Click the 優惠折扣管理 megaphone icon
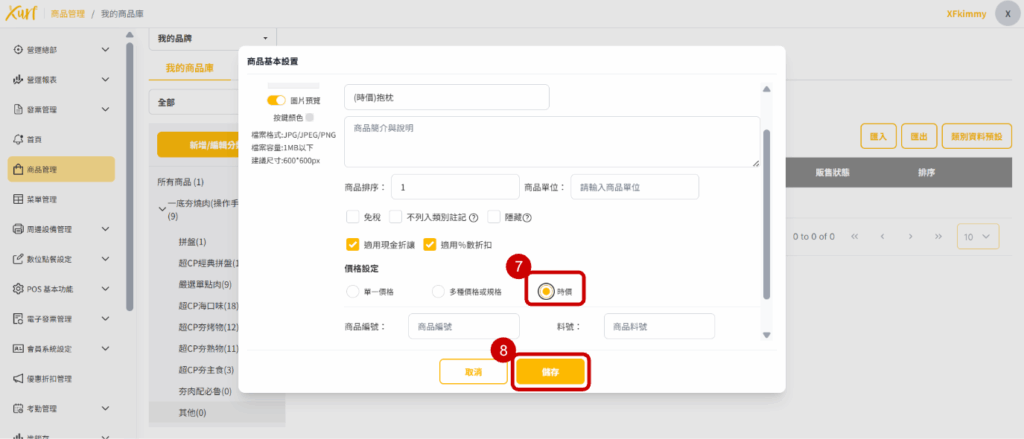The height and width of the screenshot is (439, 1024). pyautogui.click(x=18, y=379)
